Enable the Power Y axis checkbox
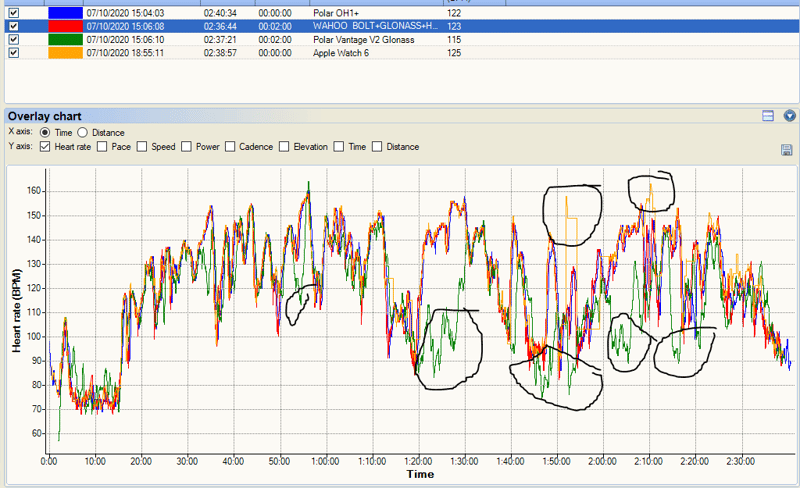 pyautogui.click(x=186, y=147)
